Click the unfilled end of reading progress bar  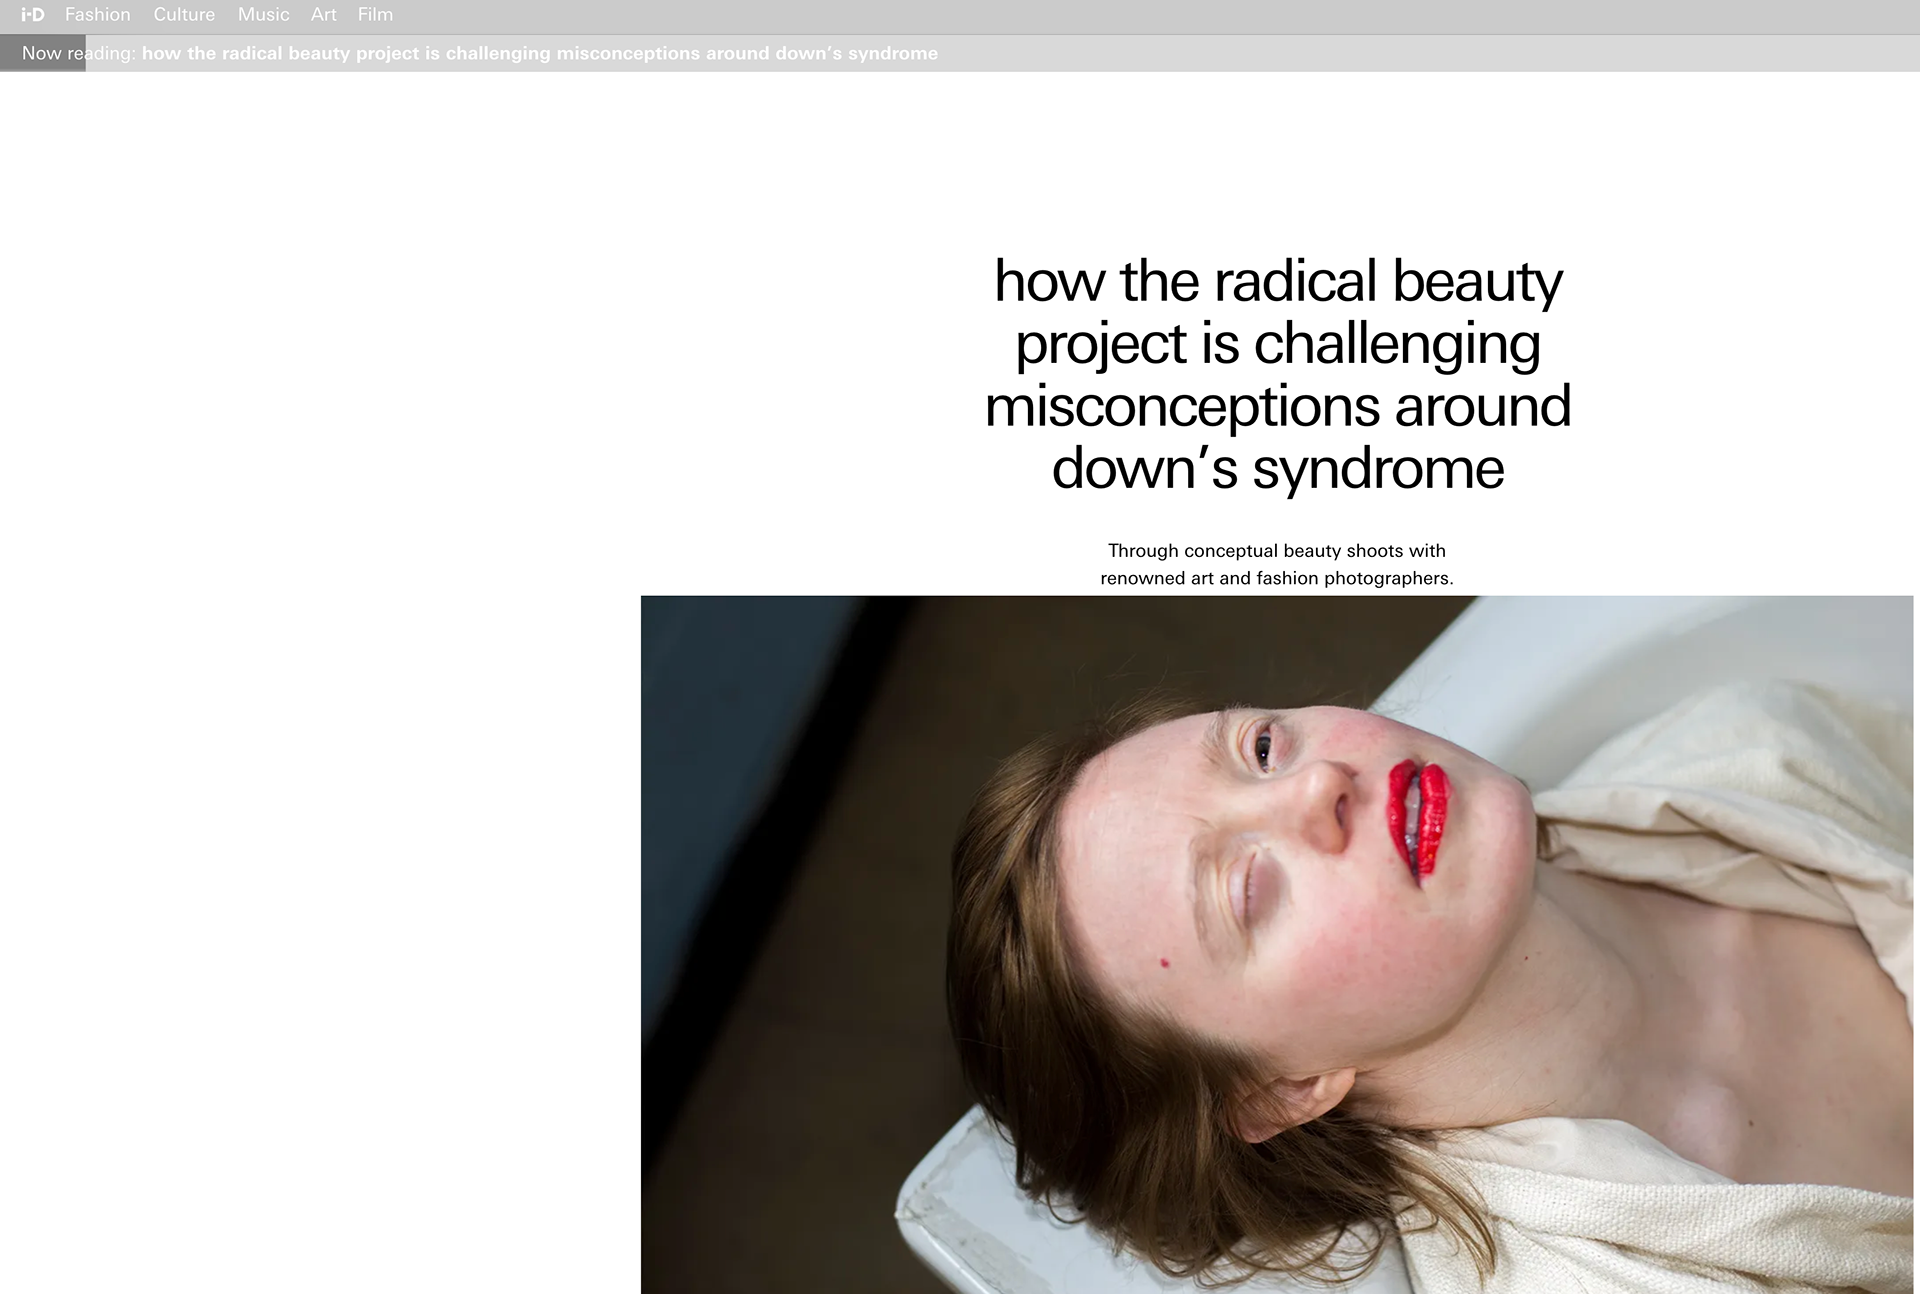[1500, 53]
